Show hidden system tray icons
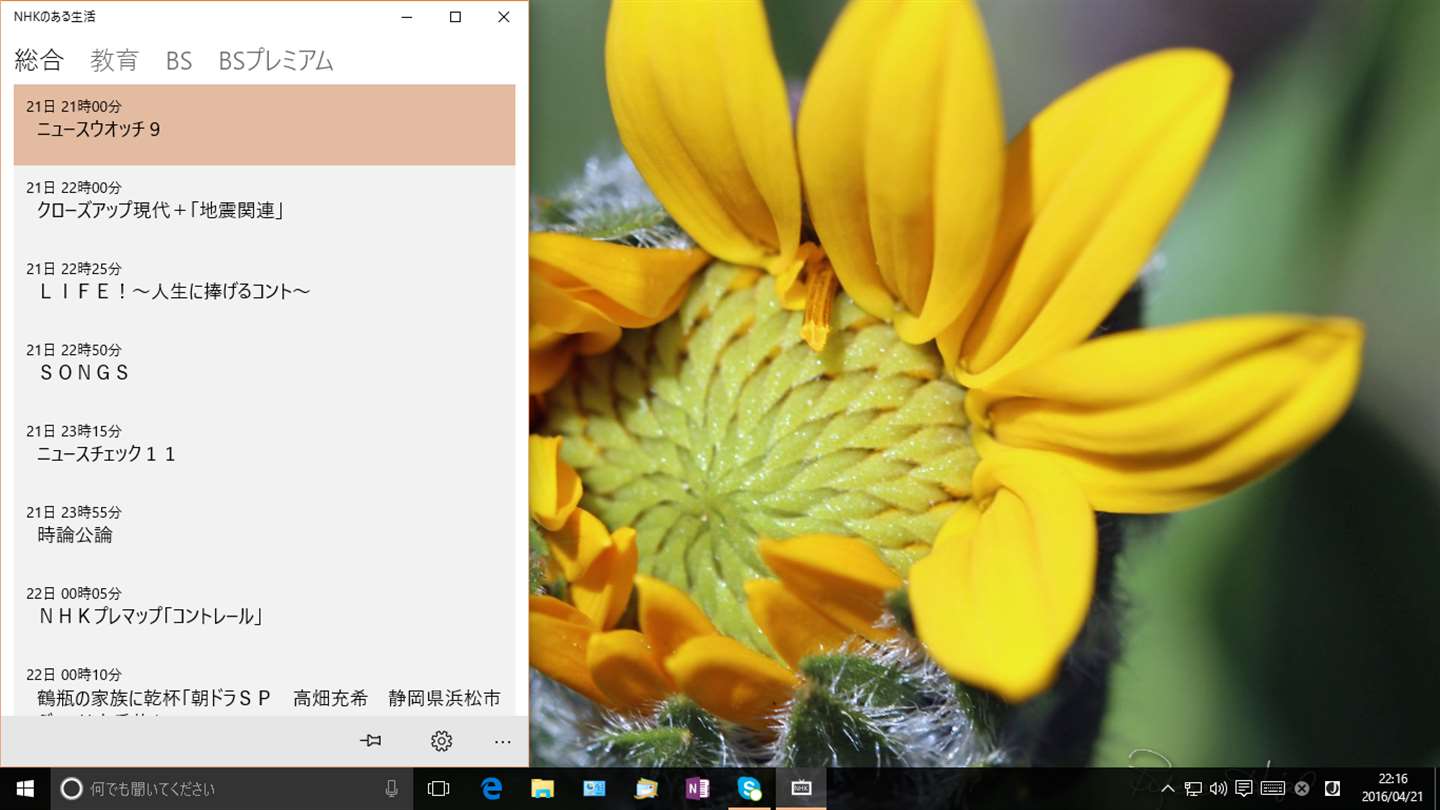Viewport: 1440px width, 810px height. tap(1168, 789)
